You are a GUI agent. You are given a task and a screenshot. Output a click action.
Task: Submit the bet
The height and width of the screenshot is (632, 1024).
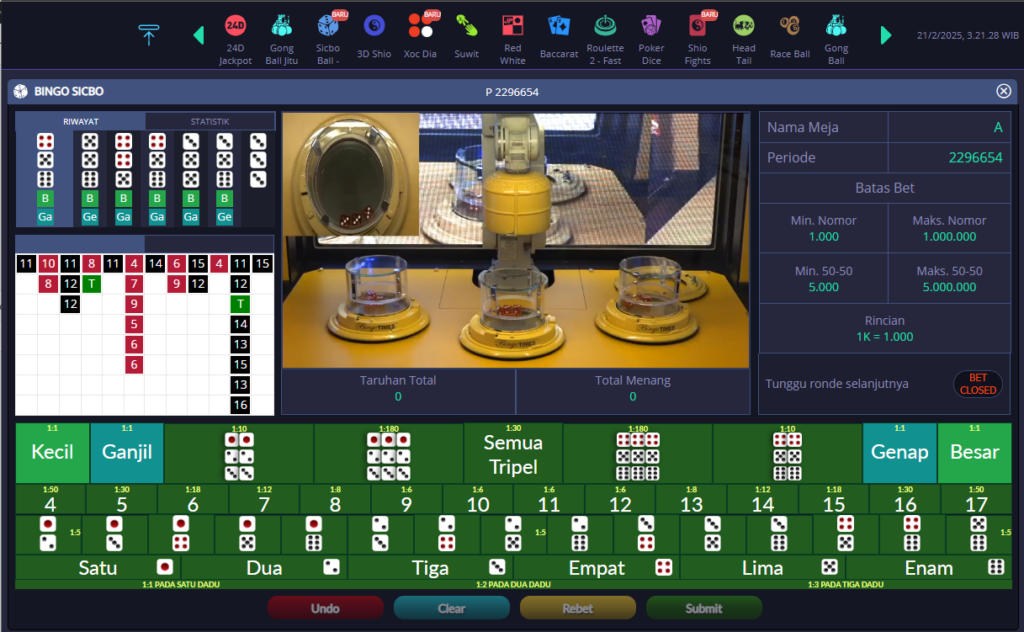pyautogui.click(x=704, y=608)
